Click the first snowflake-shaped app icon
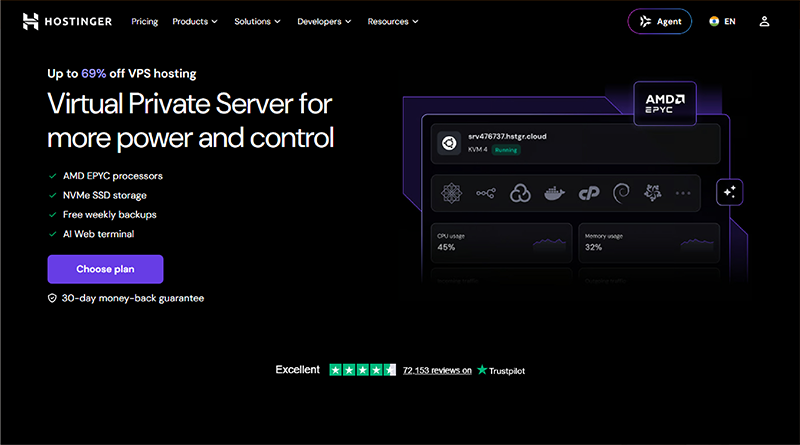Screen dimensions: 800x445 coord(452,193)
